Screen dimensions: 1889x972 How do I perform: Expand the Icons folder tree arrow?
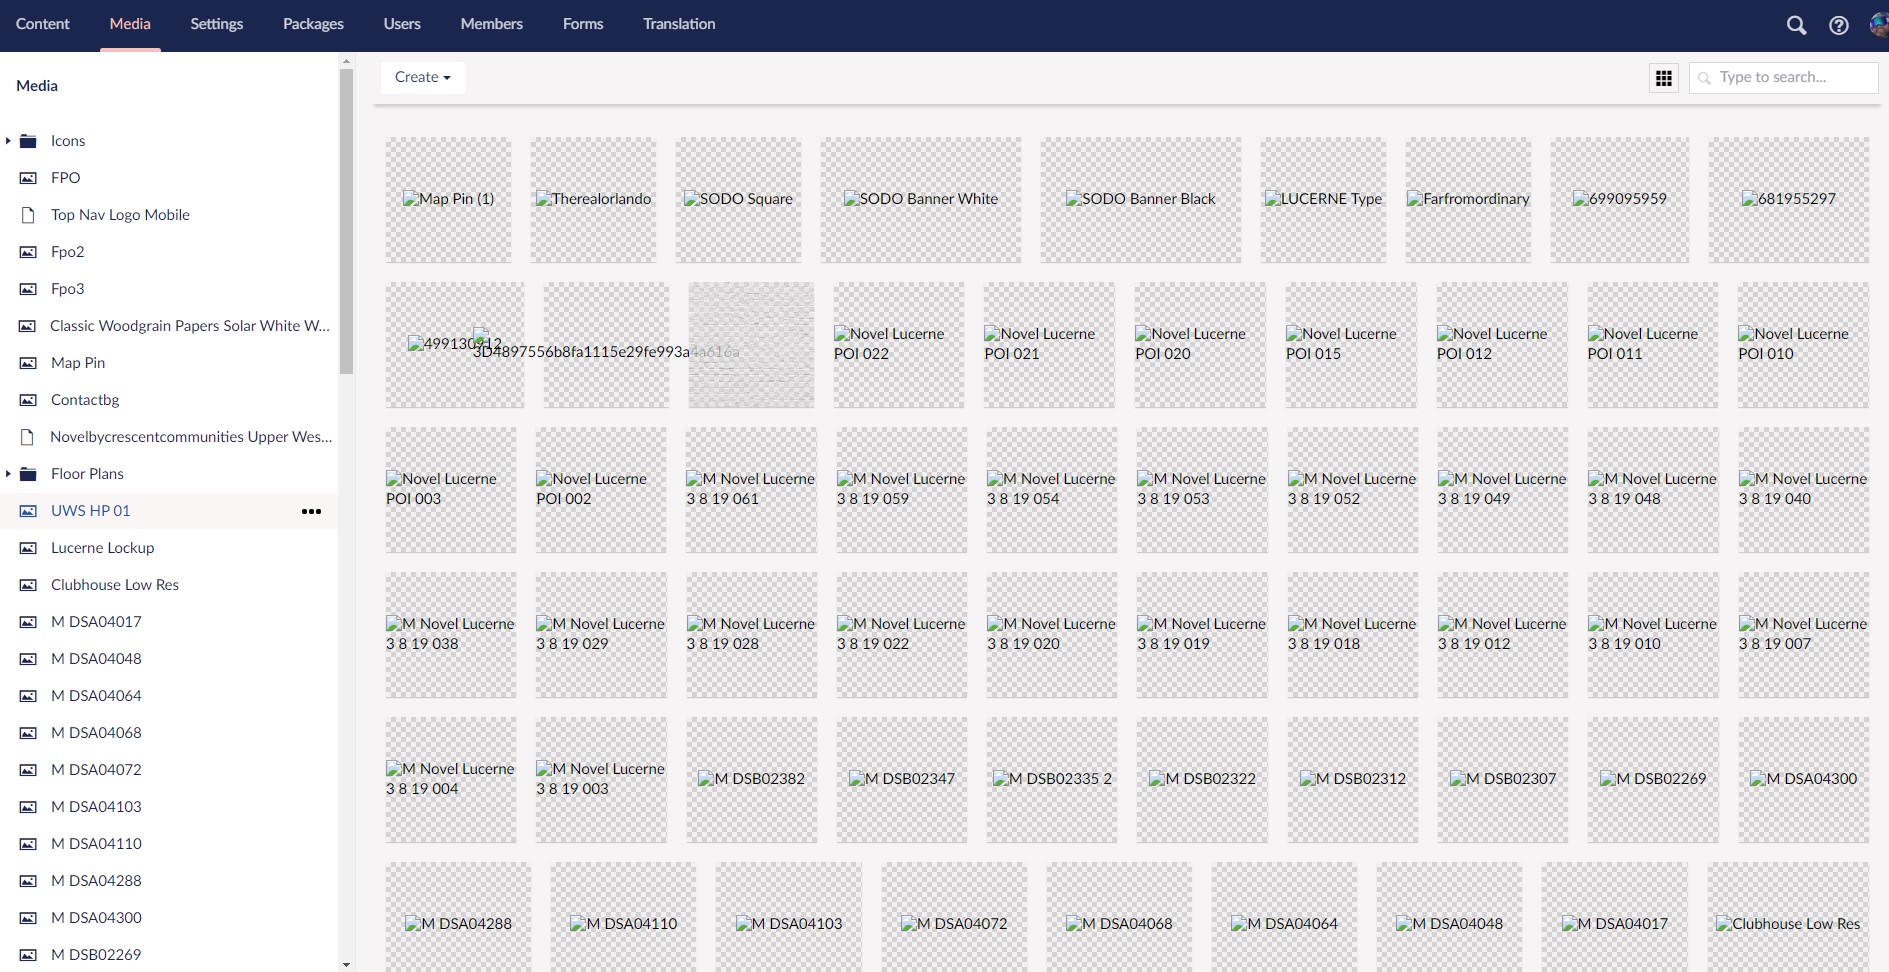pos(8,141)
